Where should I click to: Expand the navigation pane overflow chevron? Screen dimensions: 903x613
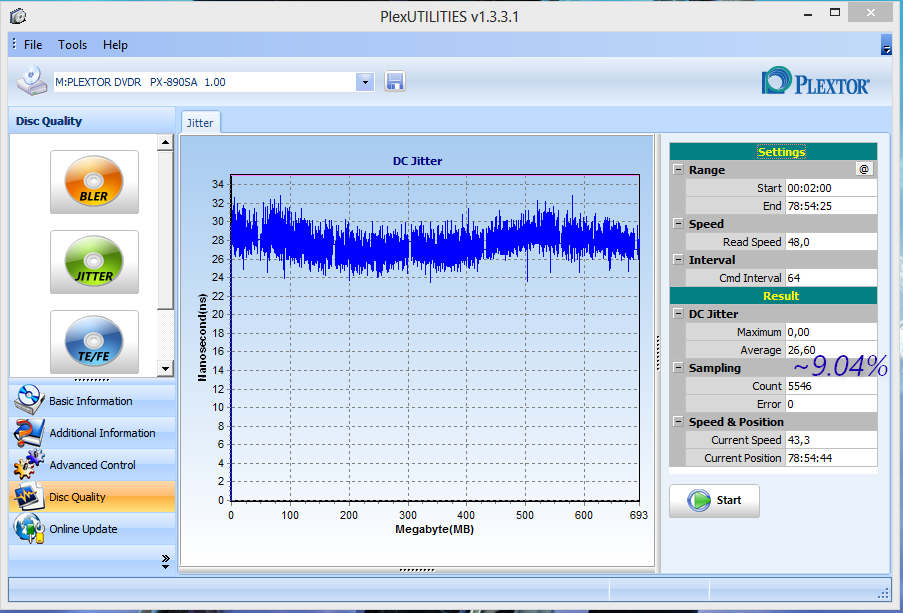(166, 561)
